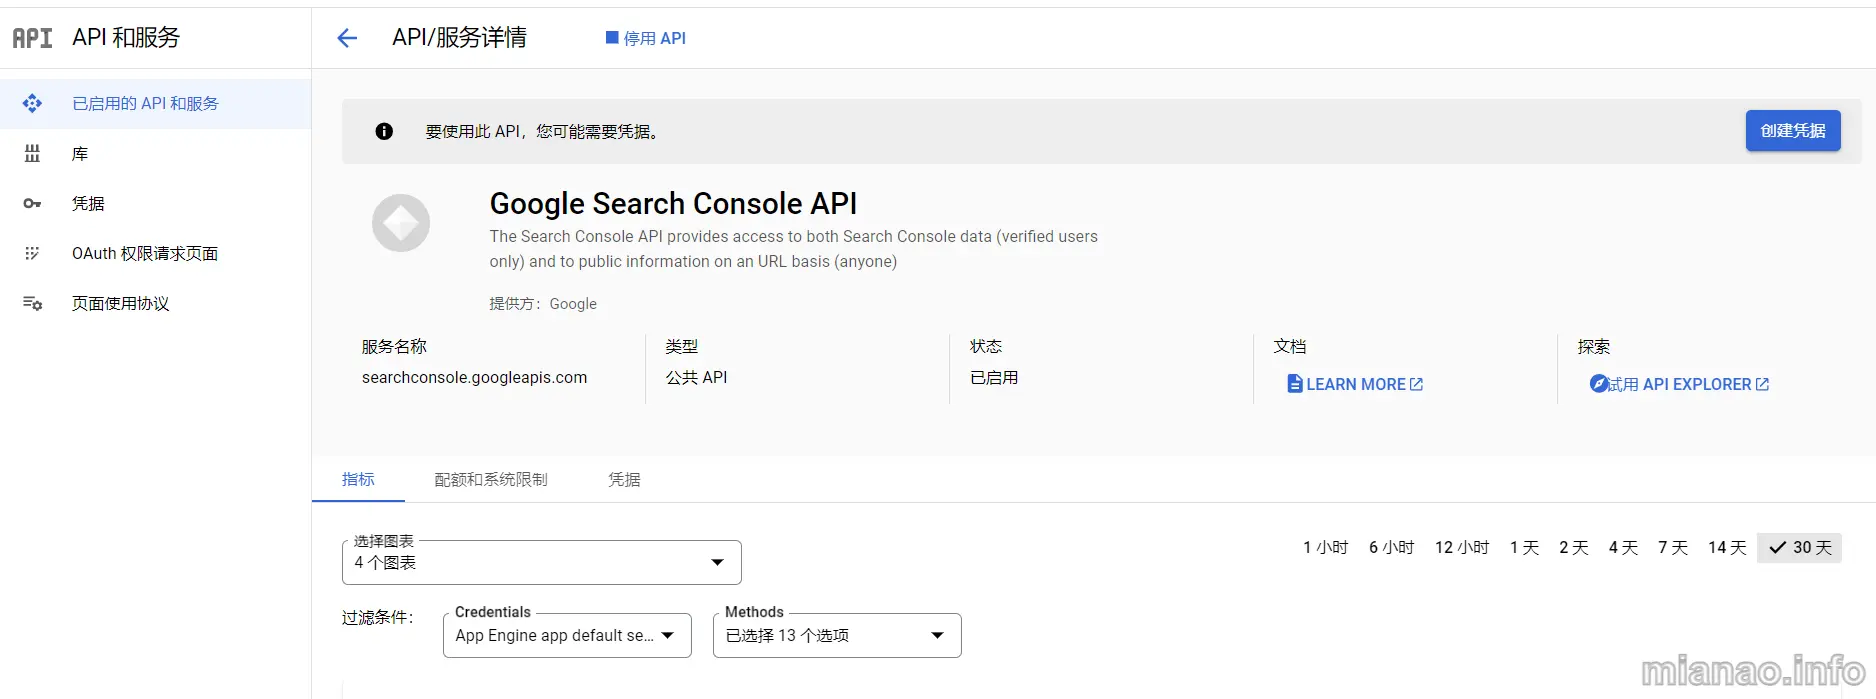Select the 7 天 time range
The height and width of the screenshot is (699, 1876).
[x=1673, y=548]
